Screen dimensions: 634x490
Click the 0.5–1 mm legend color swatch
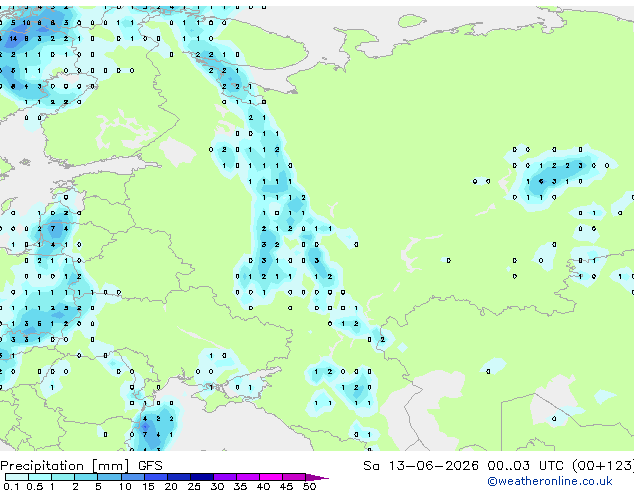point(40,477)
